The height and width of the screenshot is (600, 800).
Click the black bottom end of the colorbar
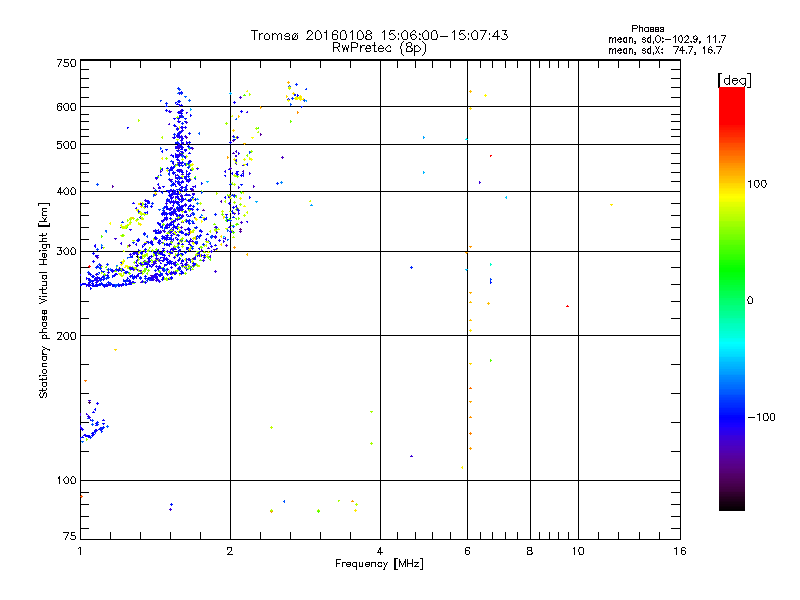(x=732, y=503)
